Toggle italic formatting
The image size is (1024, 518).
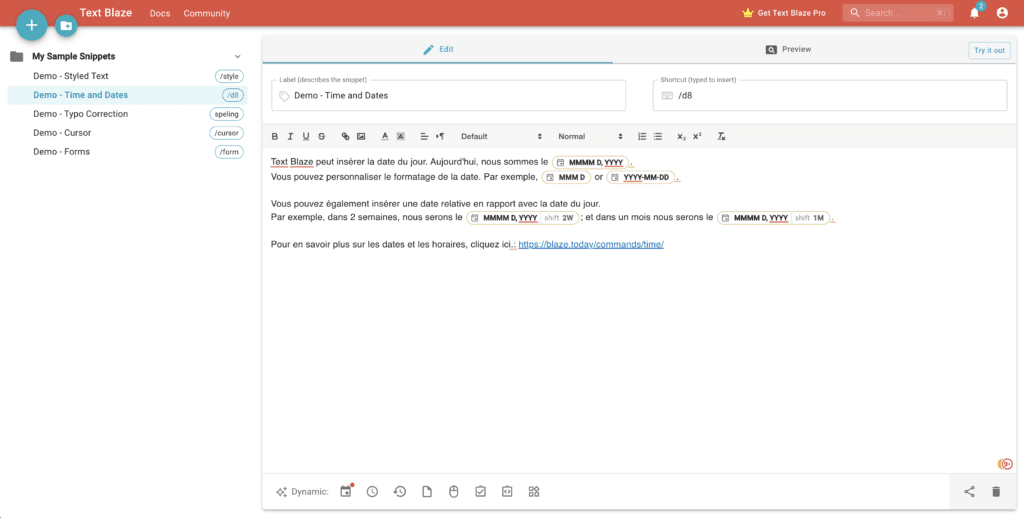point(290,137)
